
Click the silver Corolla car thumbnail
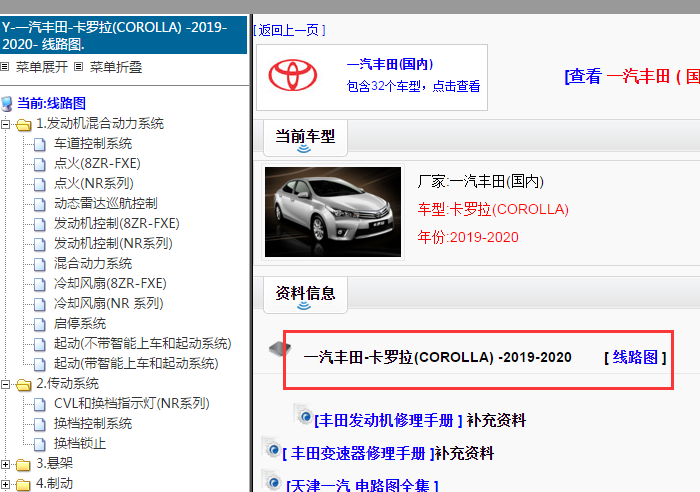(x=333, y=212)
